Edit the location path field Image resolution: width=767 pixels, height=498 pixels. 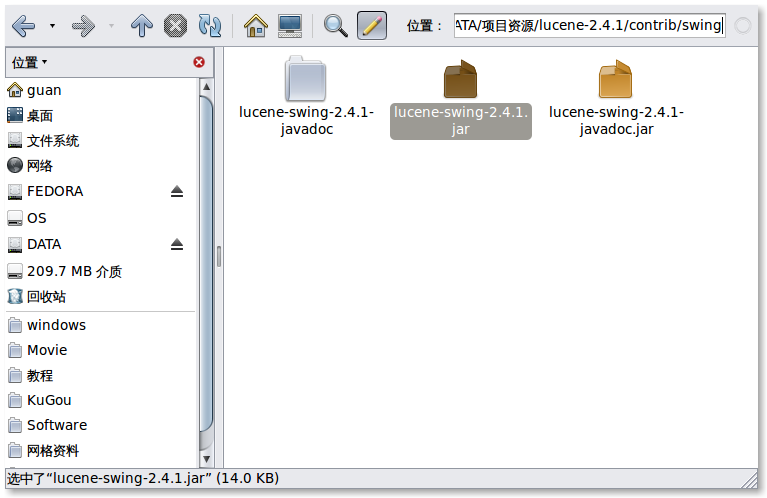589,25
